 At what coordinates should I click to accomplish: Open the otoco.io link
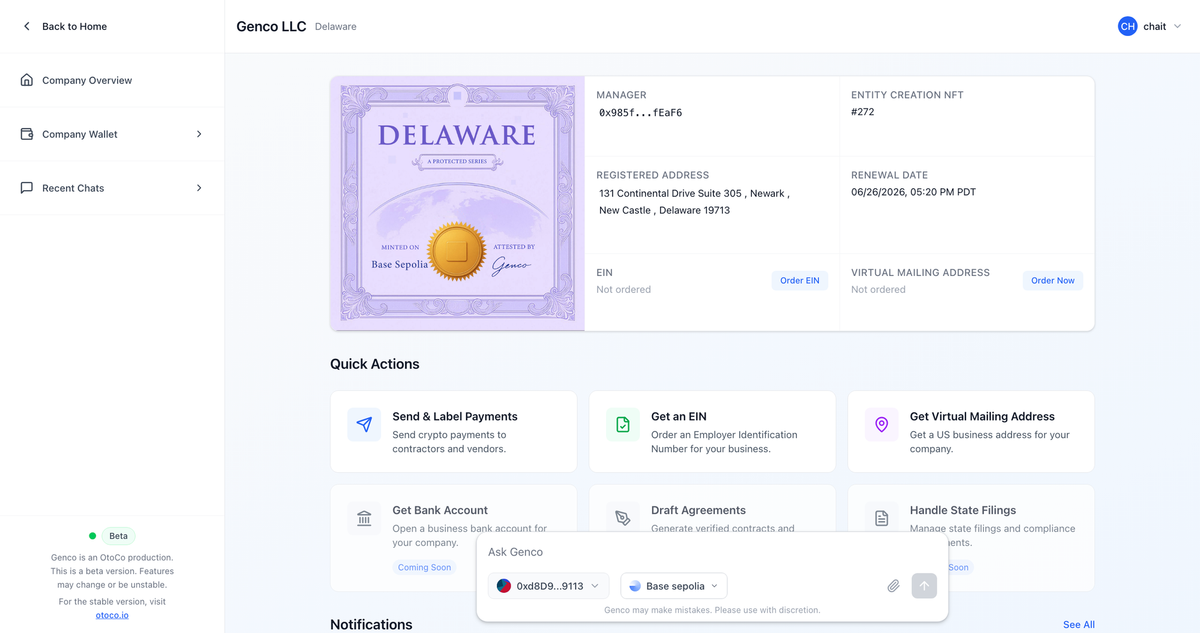(x=111, y=614)
